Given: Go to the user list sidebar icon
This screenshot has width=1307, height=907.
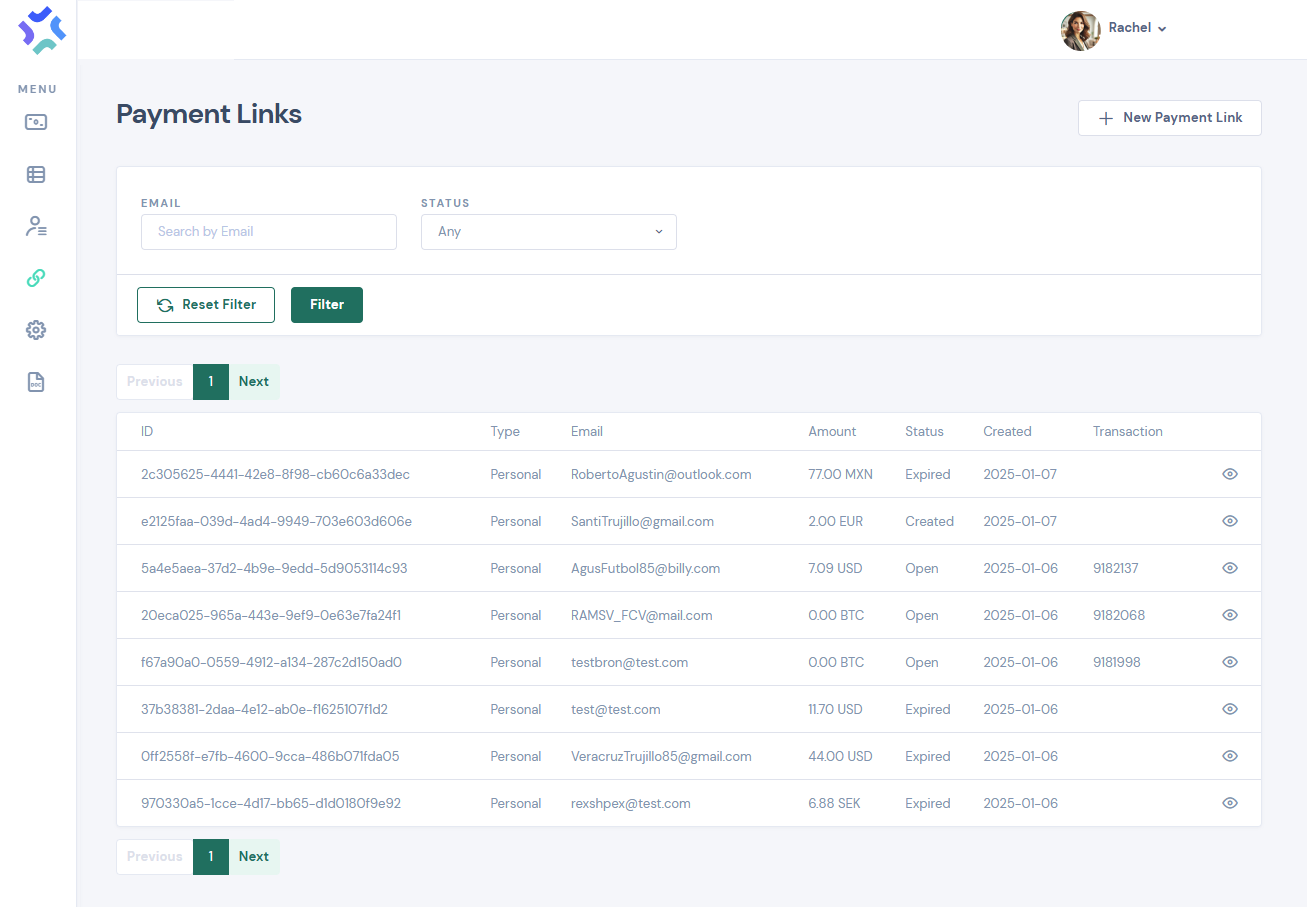Looking at the screenshot, I should point(36,226).
